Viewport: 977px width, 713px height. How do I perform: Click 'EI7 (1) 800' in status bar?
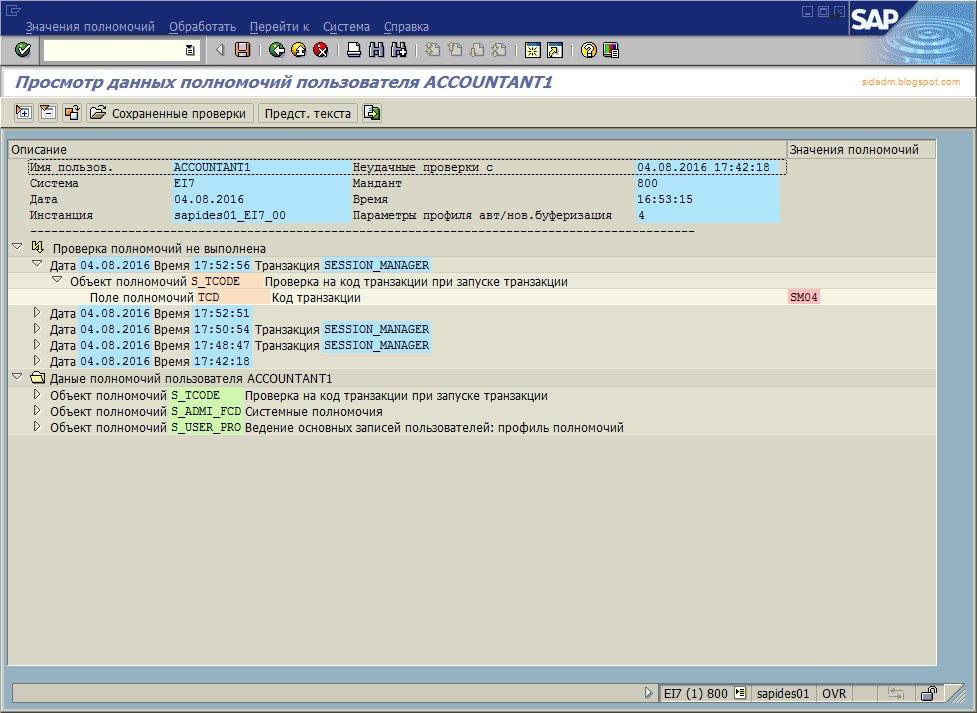pos(696,693)
